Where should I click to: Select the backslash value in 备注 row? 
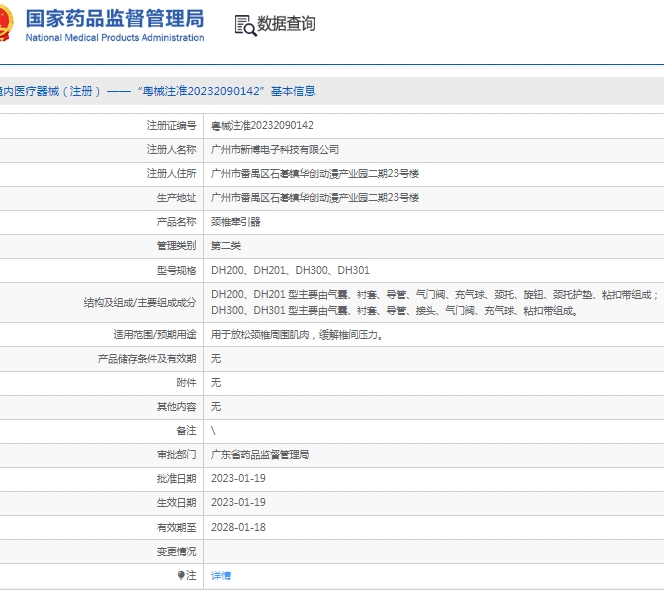tap(213, 431)
